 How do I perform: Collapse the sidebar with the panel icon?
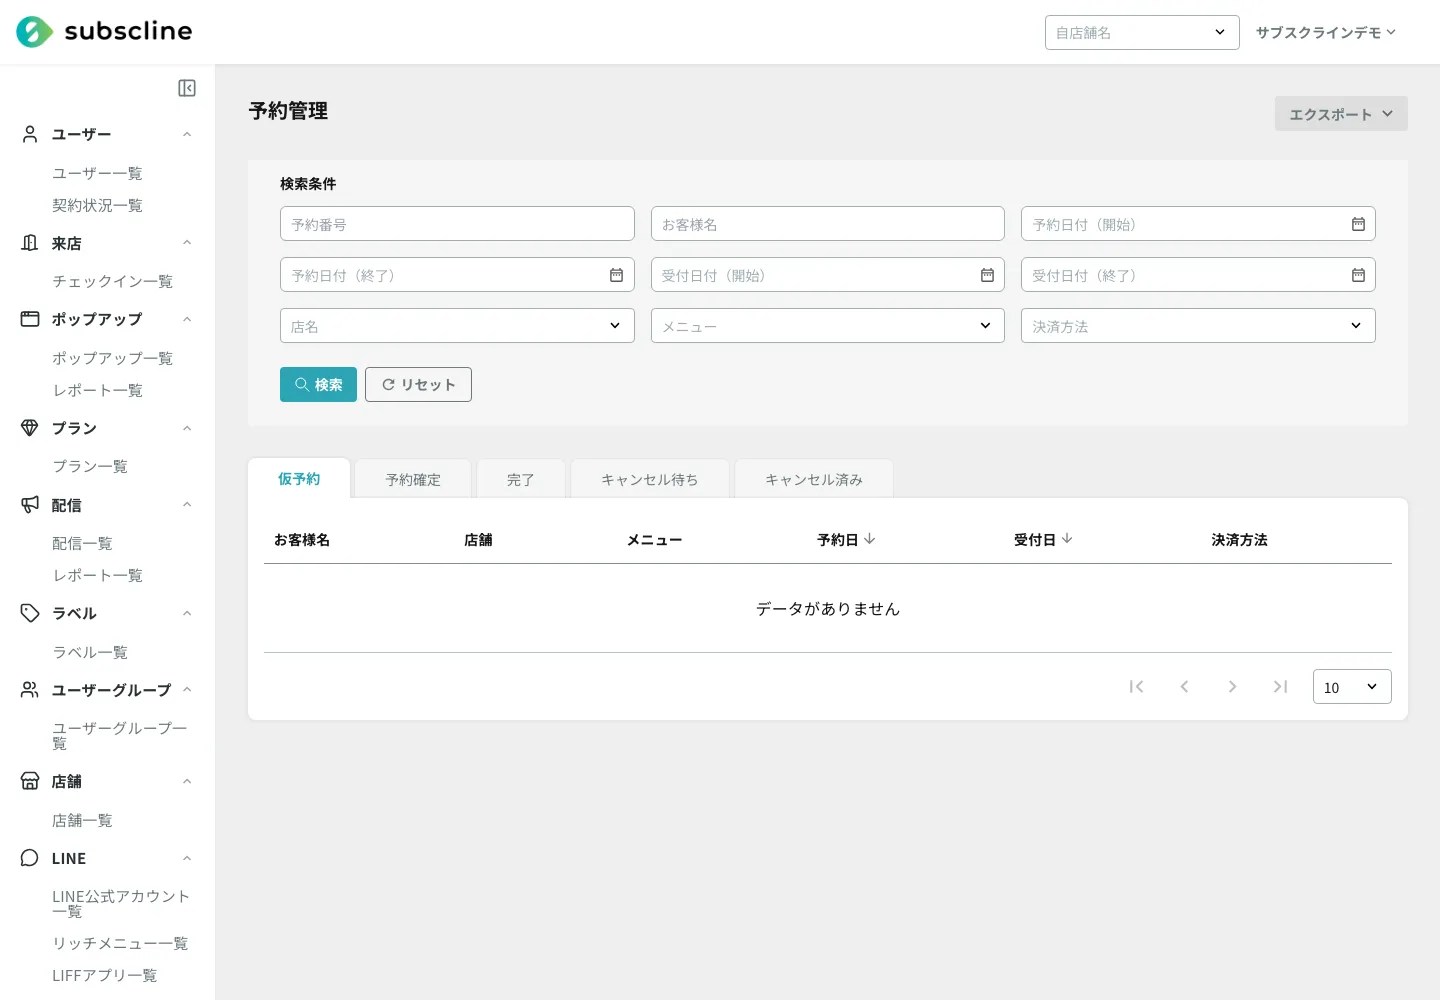[187, 88]
